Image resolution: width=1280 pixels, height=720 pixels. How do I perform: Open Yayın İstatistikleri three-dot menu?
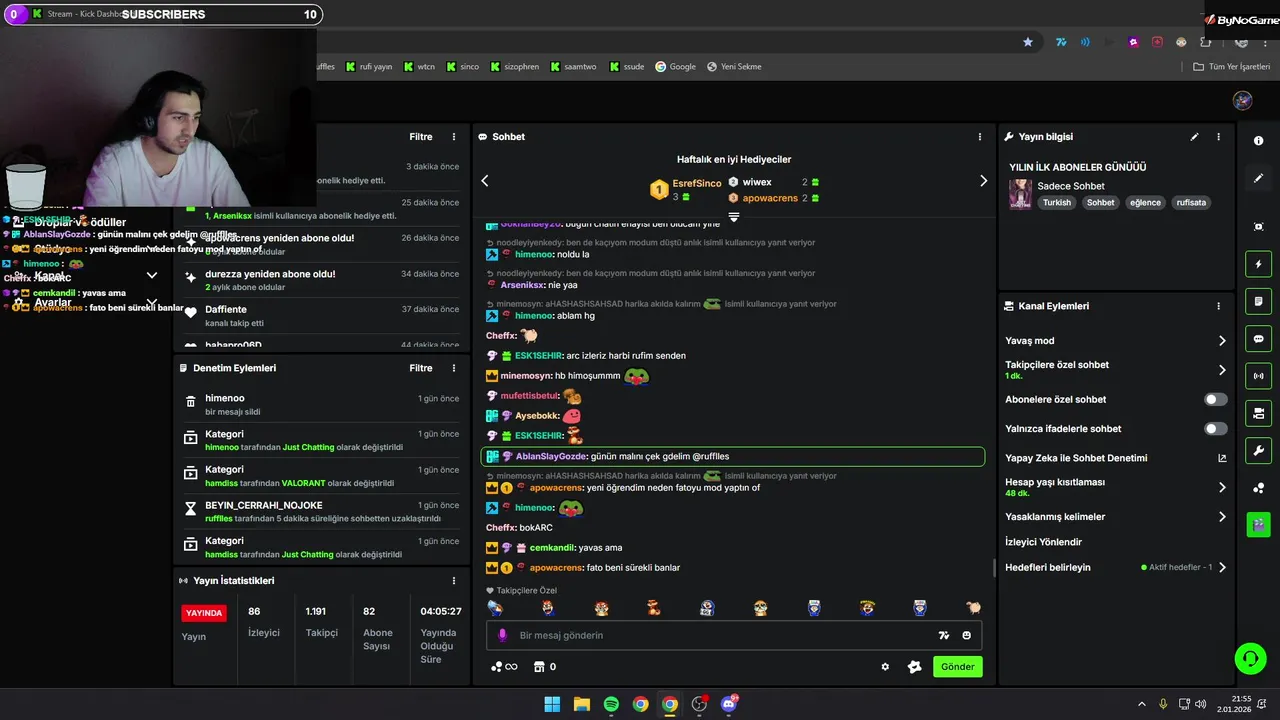click(x=454, y=581)
